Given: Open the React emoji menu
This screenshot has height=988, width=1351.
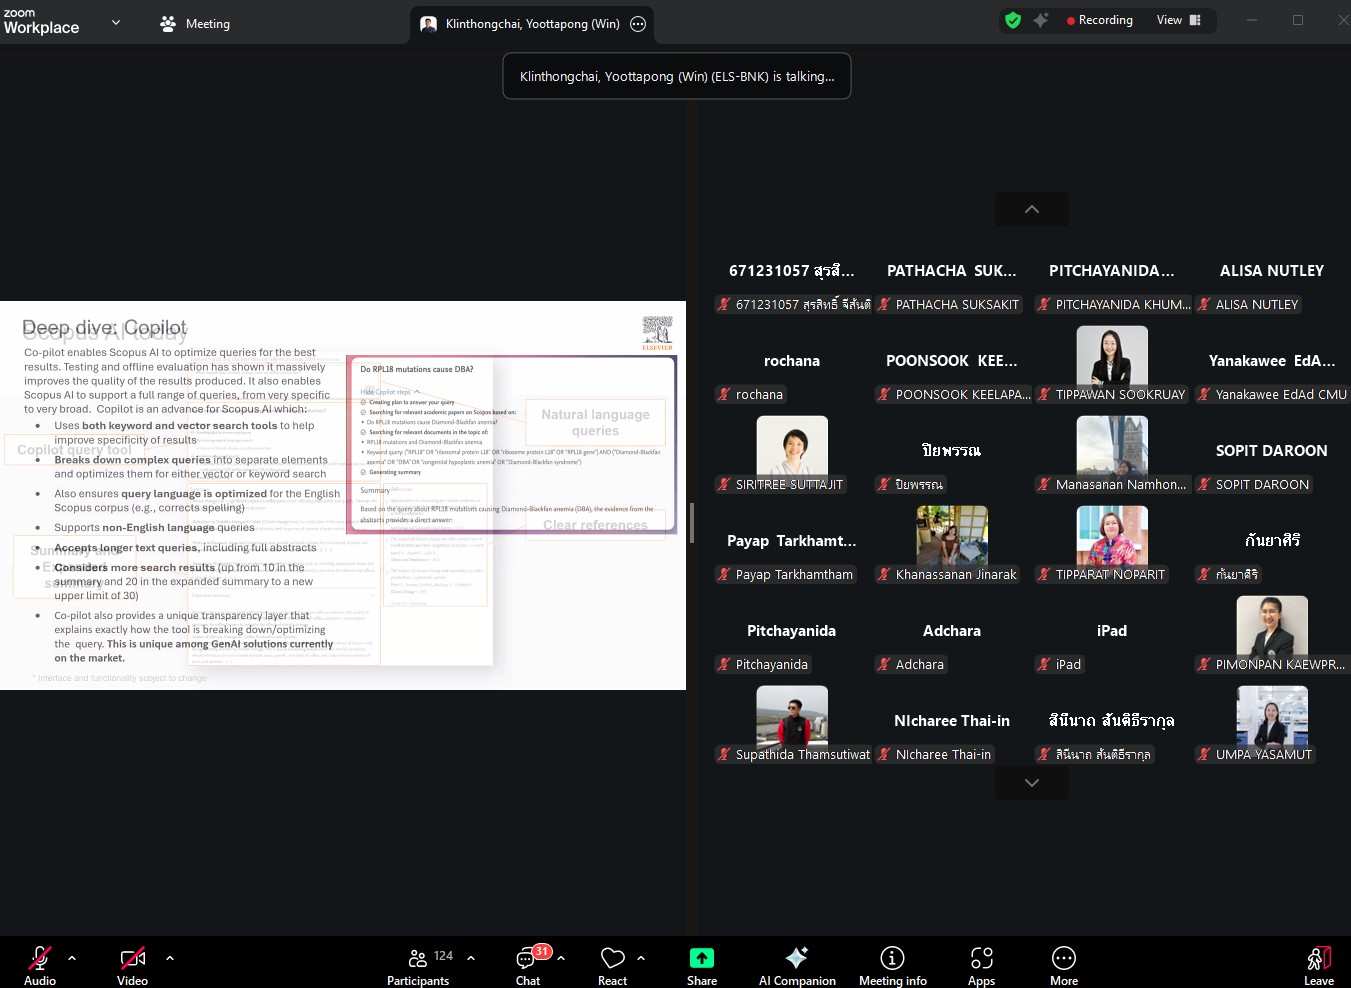Looking at the screenshot, I should [612, 965].
